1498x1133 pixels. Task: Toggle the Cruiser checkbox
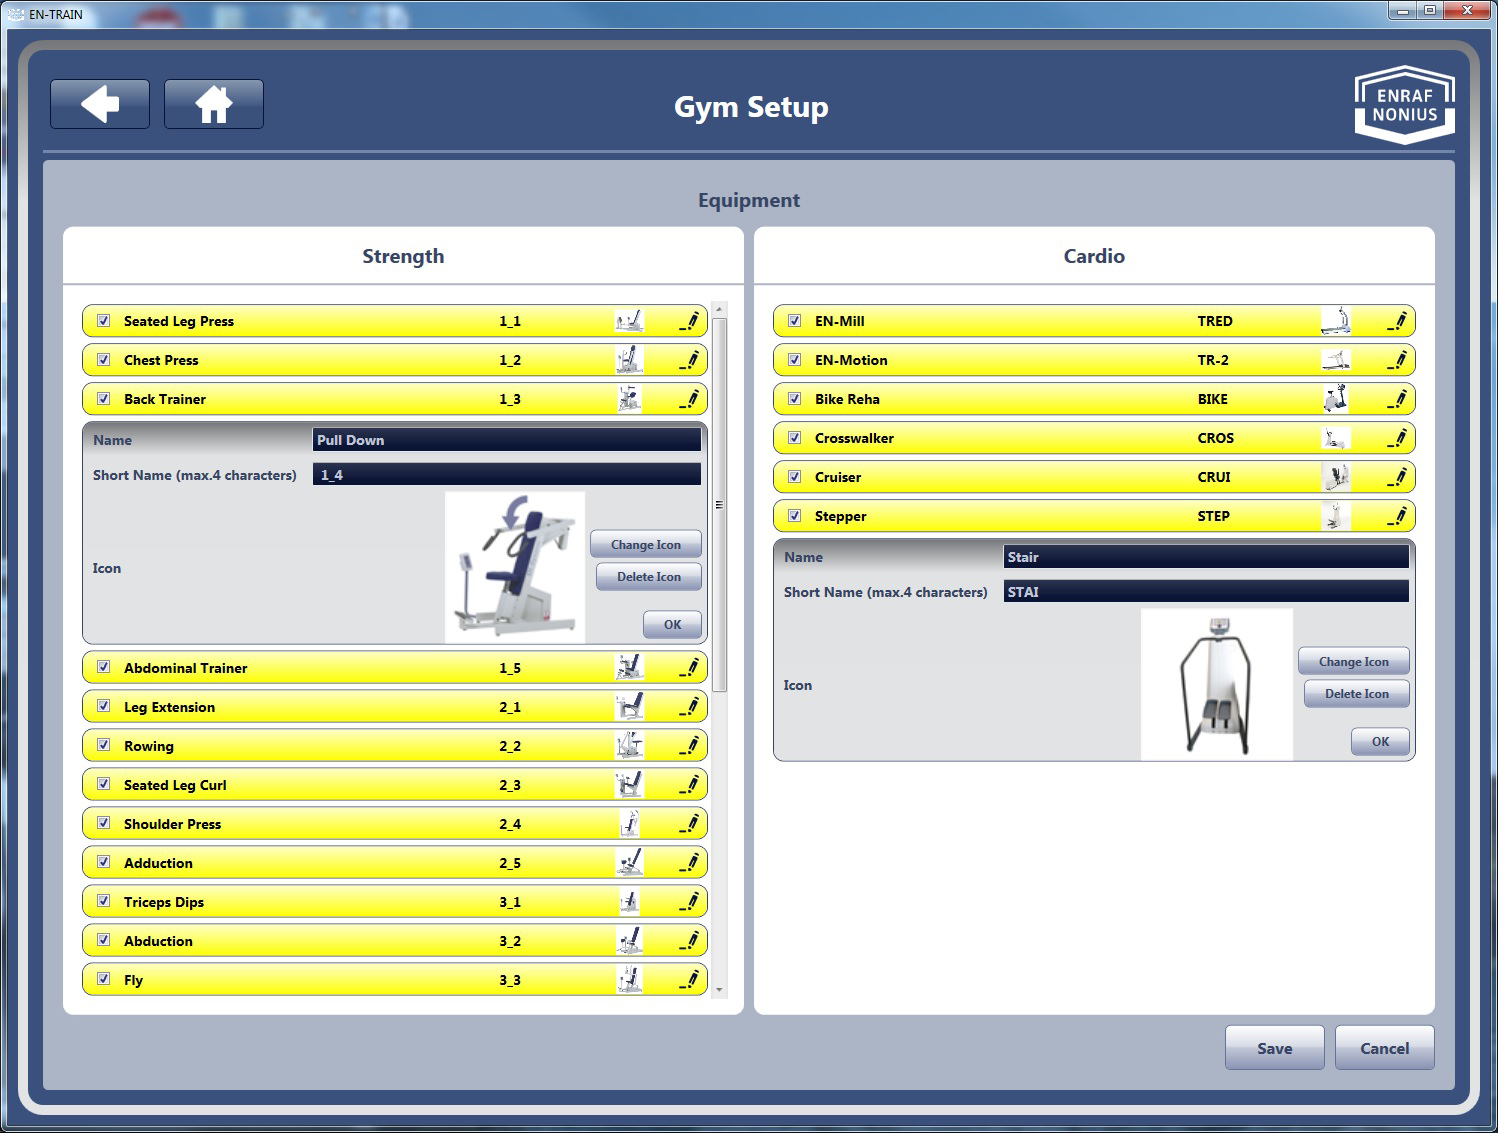[794, 477]
